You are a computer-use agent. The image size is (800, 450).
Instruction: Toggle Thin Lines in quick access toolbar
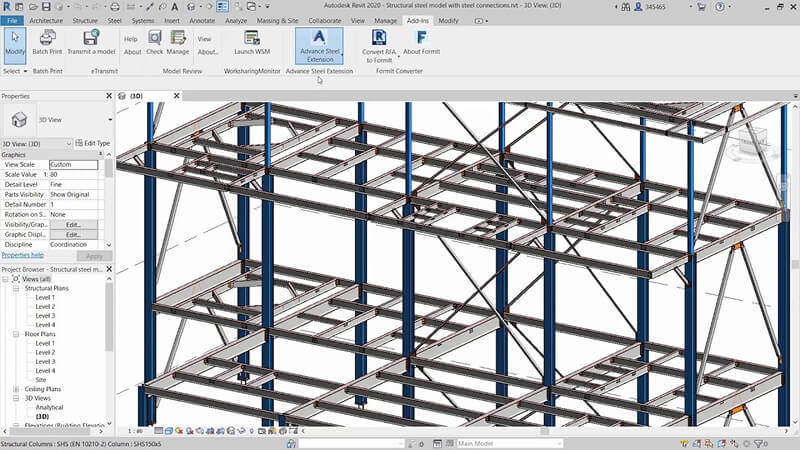pyautogui.click(x=222, y=7)
